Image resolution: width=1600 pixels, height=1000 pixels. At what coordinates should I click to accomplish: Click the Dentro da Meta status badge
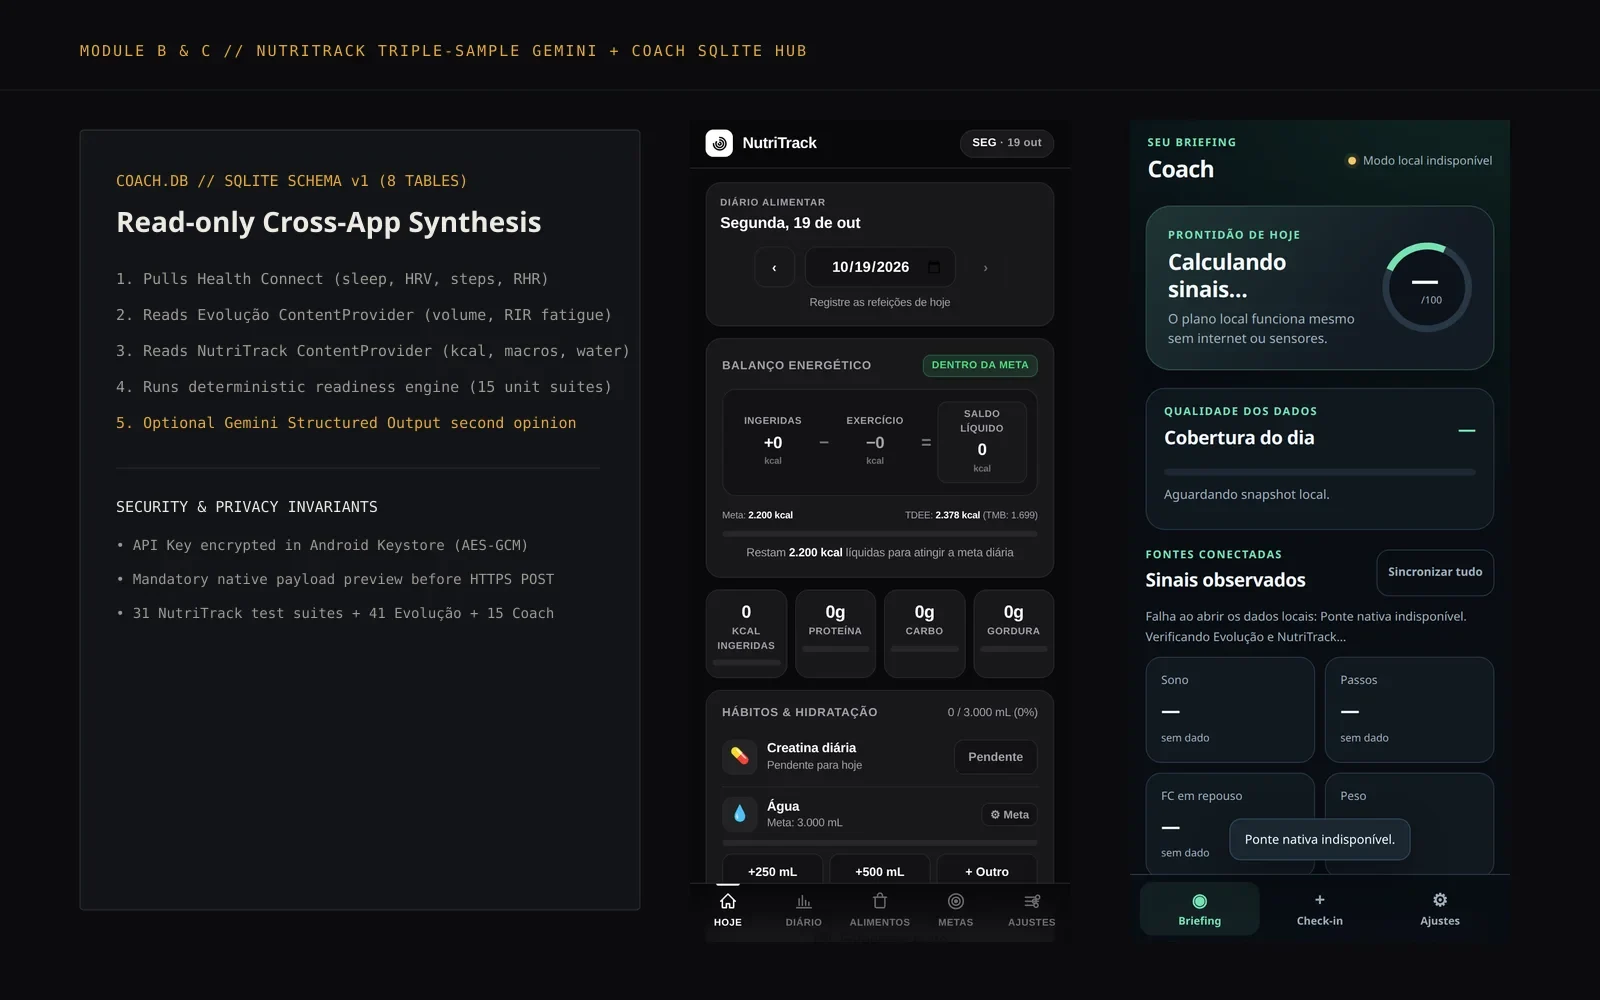click(x=980, y=365)
